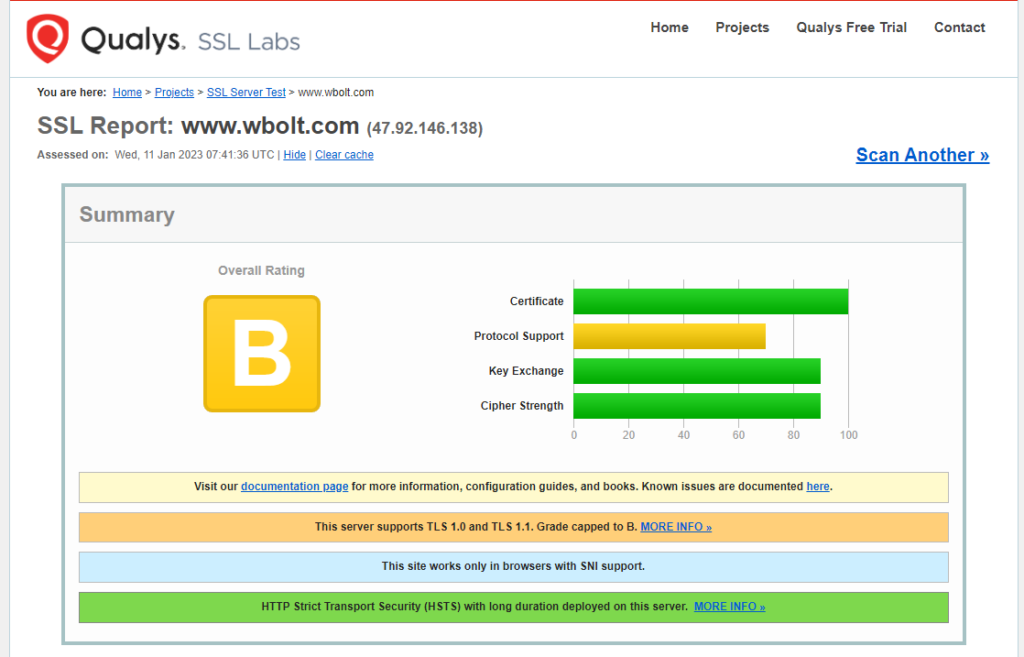This screenshot has height=657, width=1024.
Task: Click the Clear cache link
Action: pyautogui.click(x=344, y=155)
